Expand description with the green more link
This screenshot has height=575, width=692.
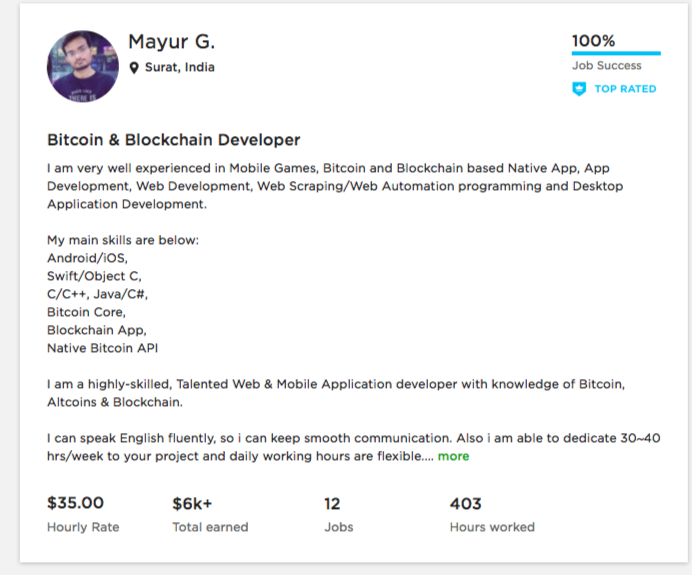tap(453, 456)
